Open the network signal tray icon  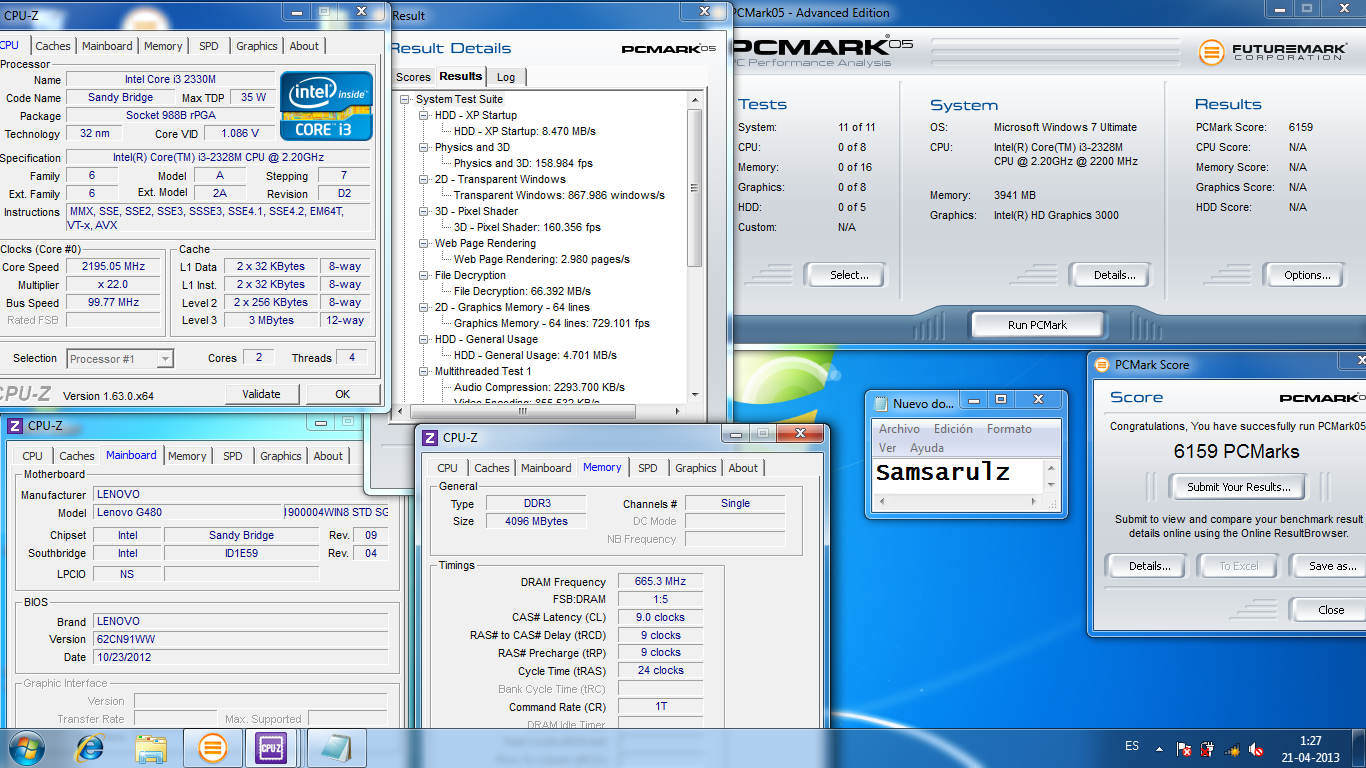pyautogui.click(x=1232, y=748)
